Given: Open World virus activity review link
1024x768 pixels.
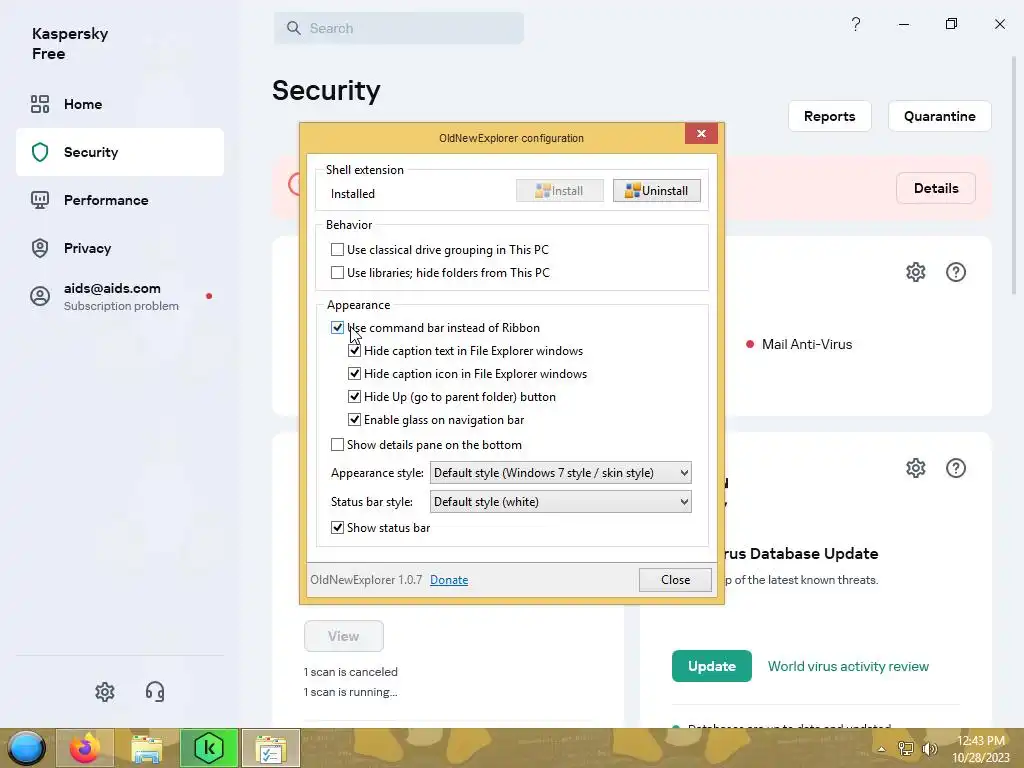Looking at the screenshot, I should 848,666.
